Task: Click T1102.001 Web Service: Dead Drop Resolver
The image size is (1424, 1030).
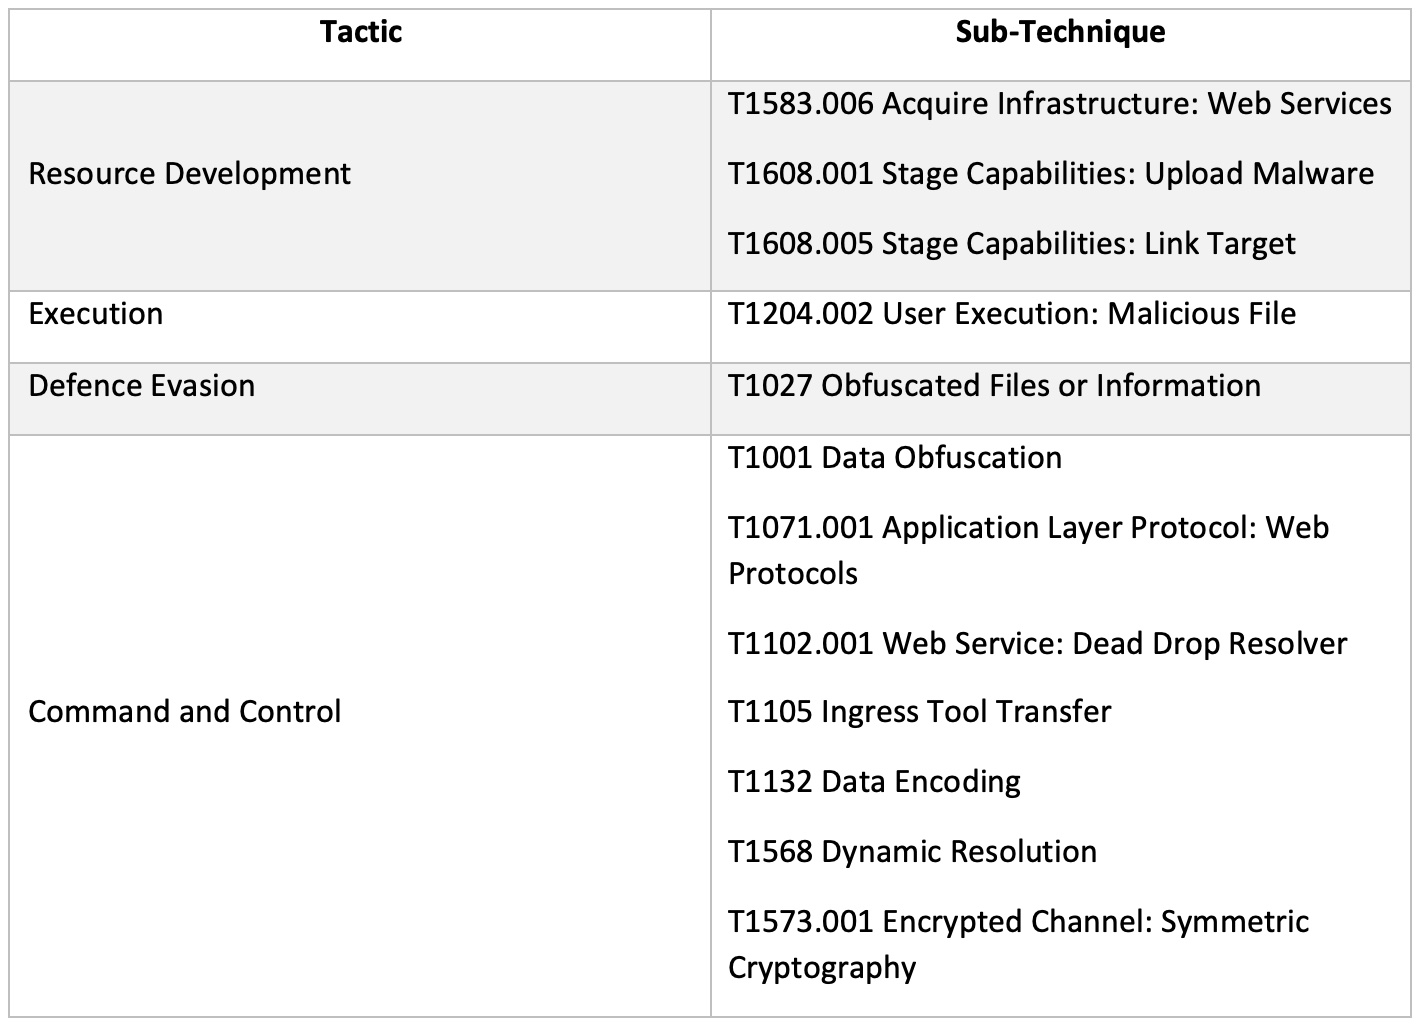Action: pos(1037,644)
